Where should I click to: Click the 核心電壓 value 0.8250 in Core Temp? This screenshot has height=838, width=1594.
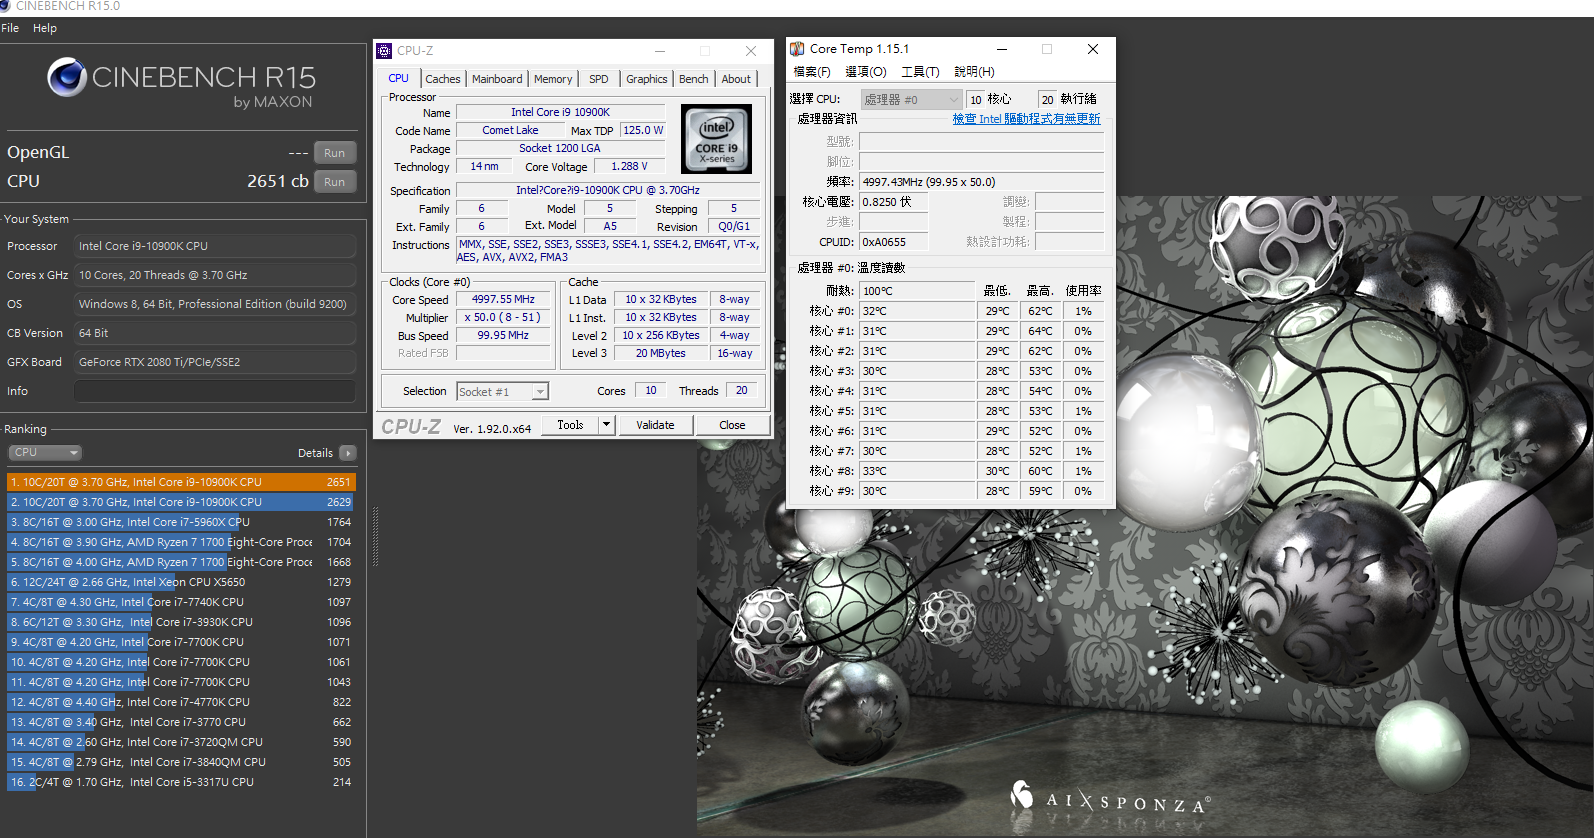tap(894, 202)
